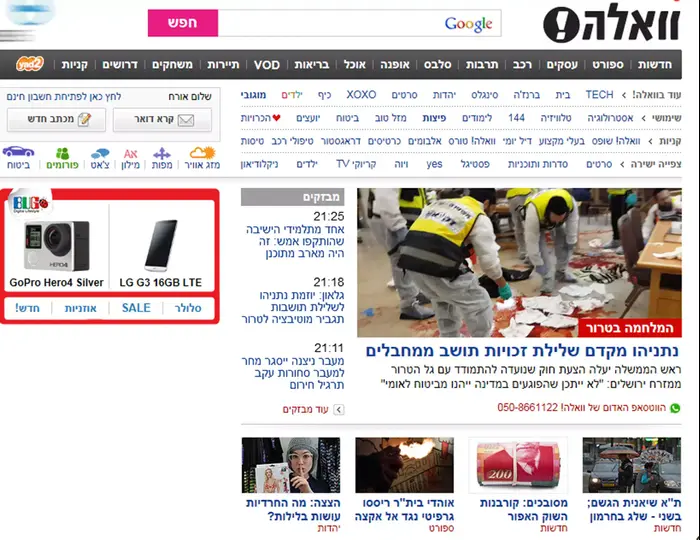Image resolution: width=700 pixels, height=540 pixels.
Task: Open the משחקים games menu item
Action: point(172,65)
